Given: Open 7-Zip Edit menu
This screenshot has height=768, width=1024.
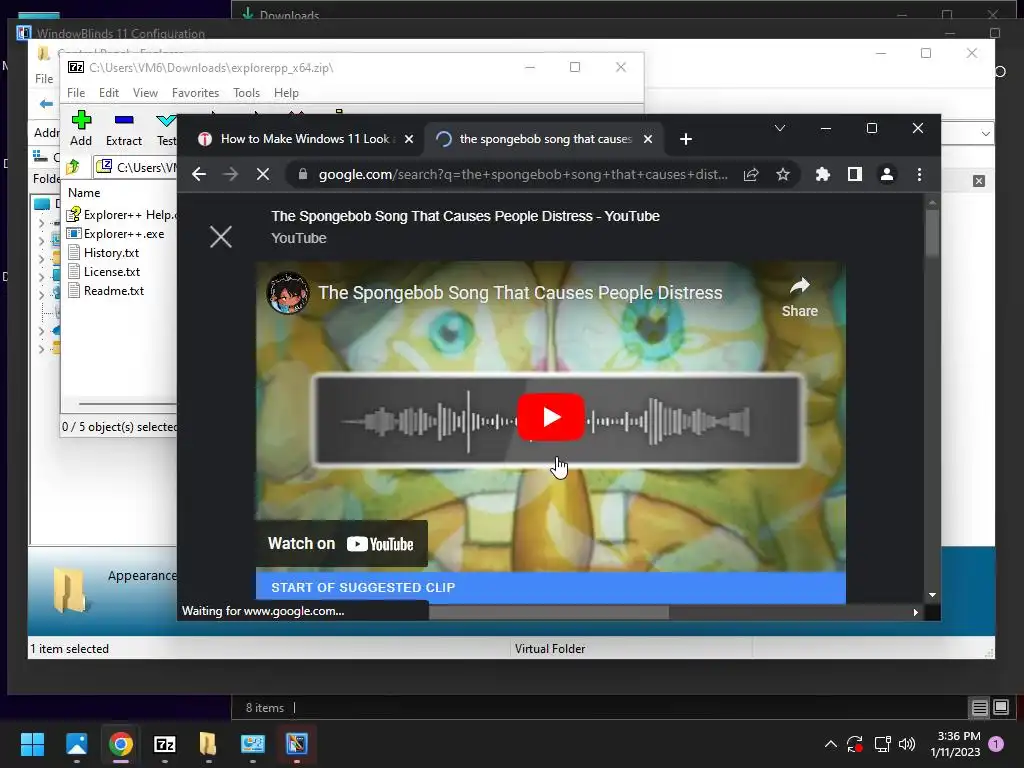Looking at the screenshot, I should [108, 93].
